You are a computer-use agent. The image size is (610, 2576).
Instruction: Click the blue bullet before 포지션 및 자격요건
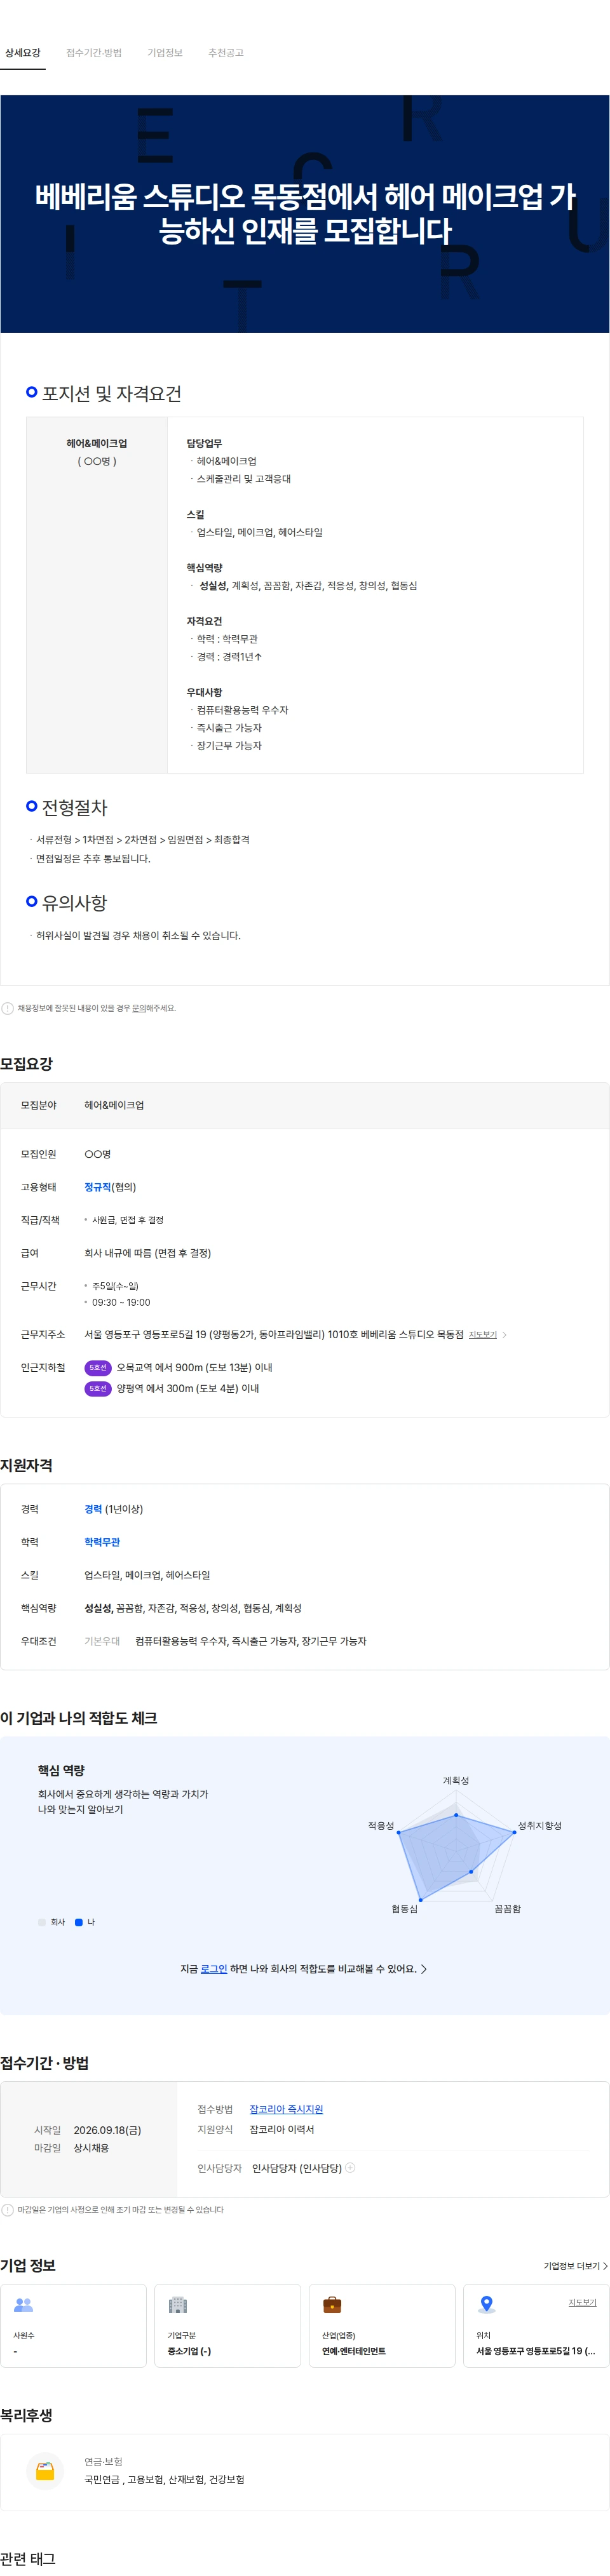32,392
